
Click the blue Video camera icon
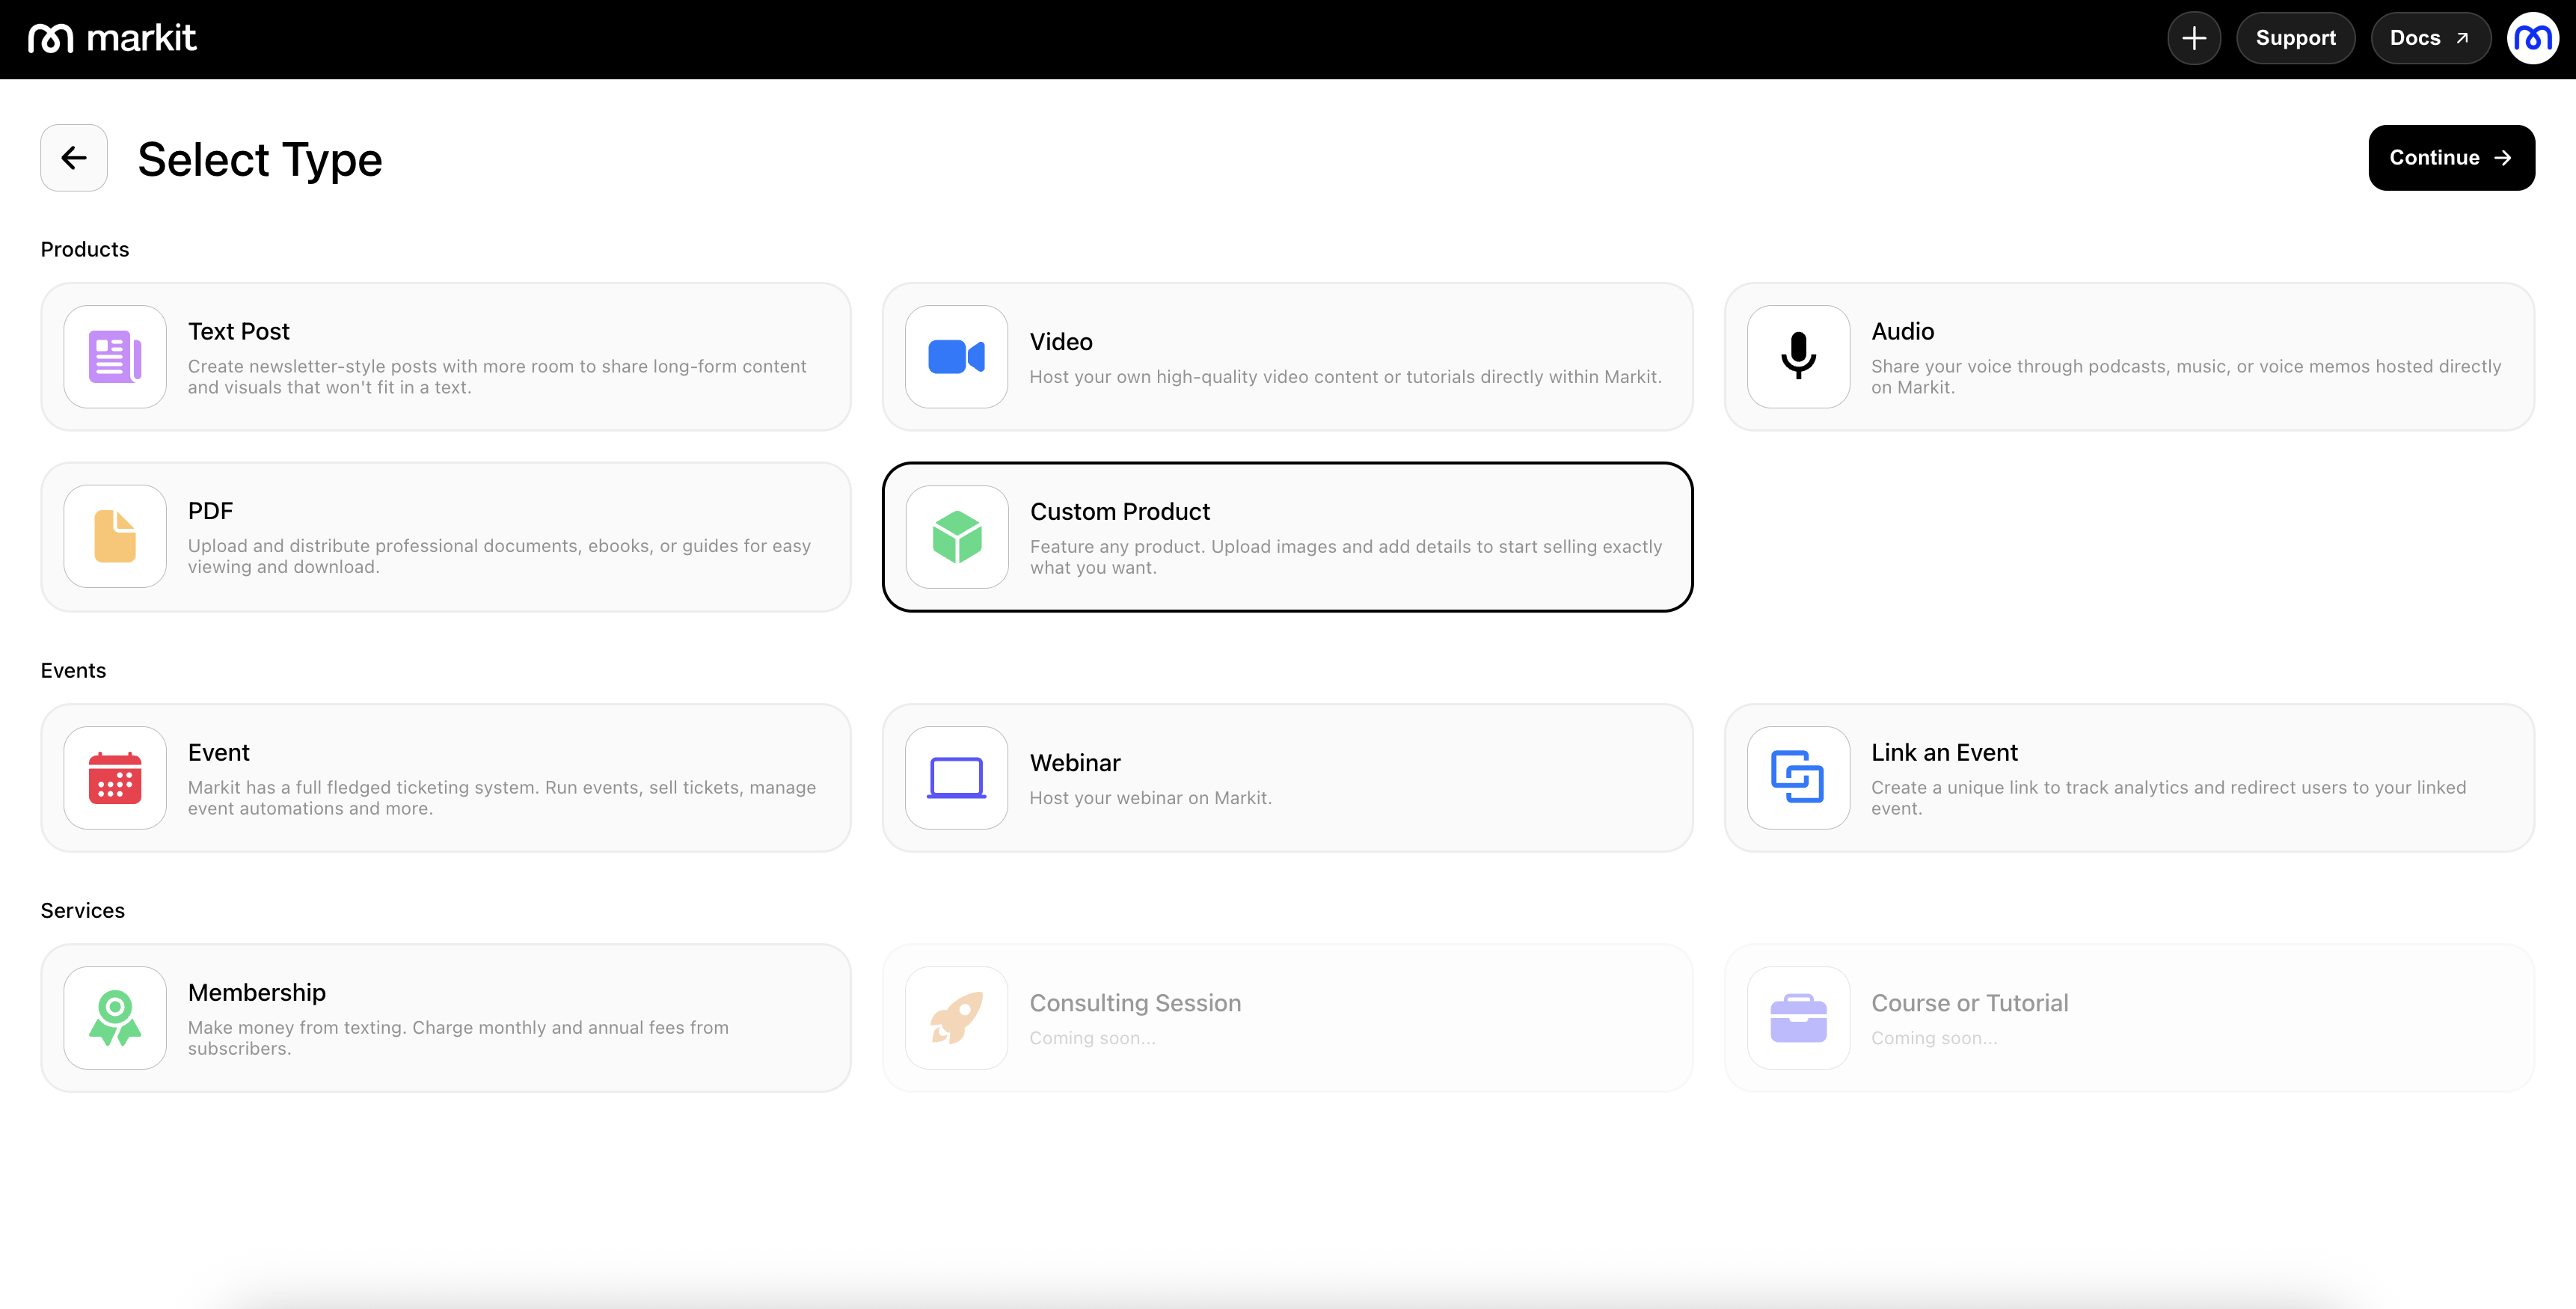click(956, 357)
